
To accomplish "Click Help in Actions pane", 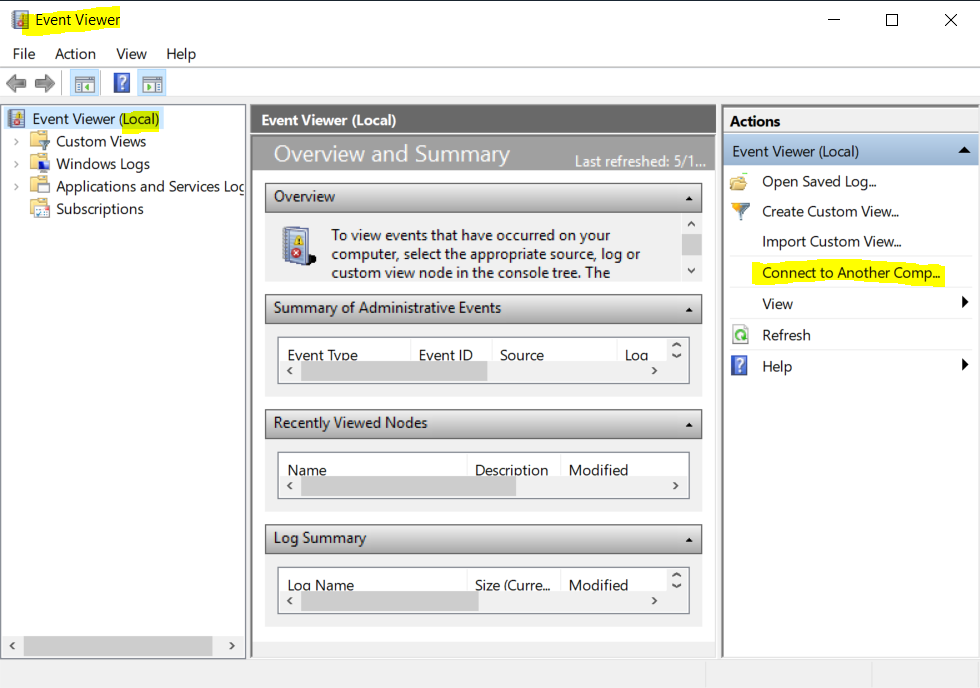I will pyautogui.click(x=777, y=366).
